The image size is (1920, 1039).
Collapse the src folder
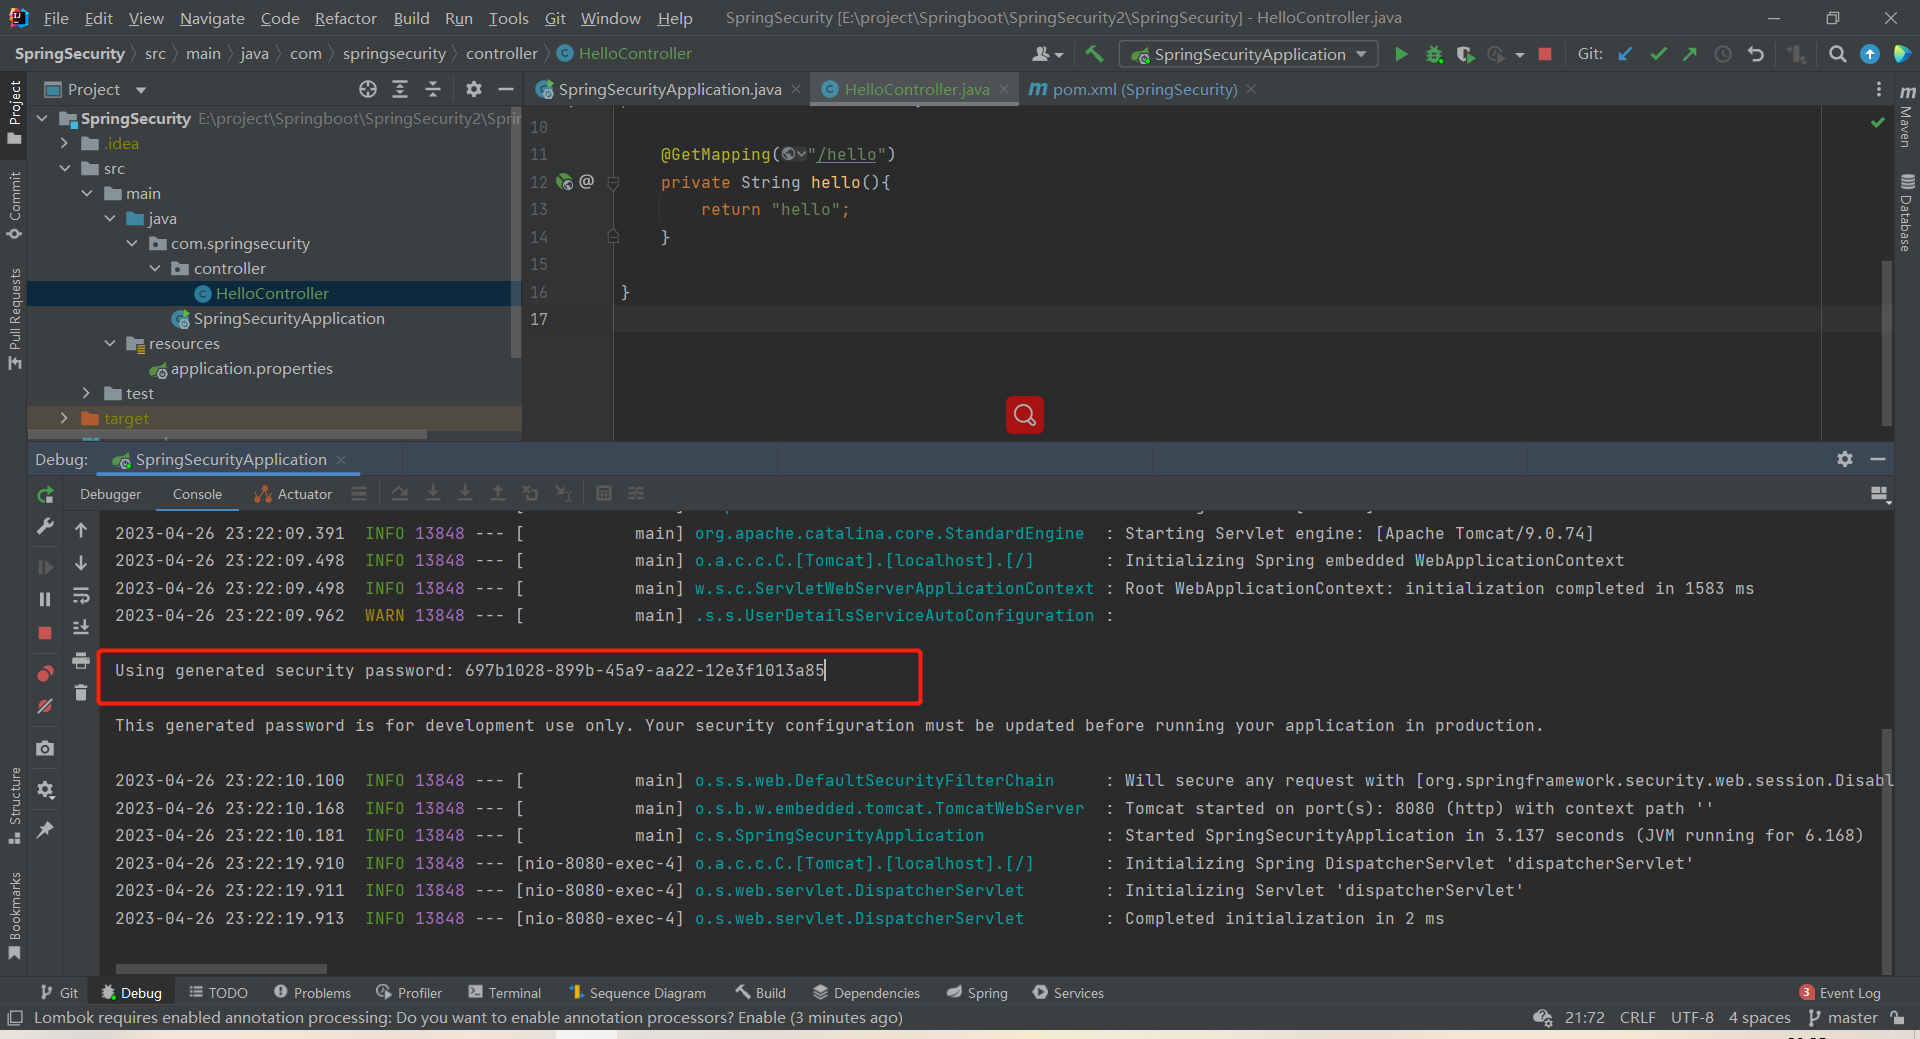(64, 168)
